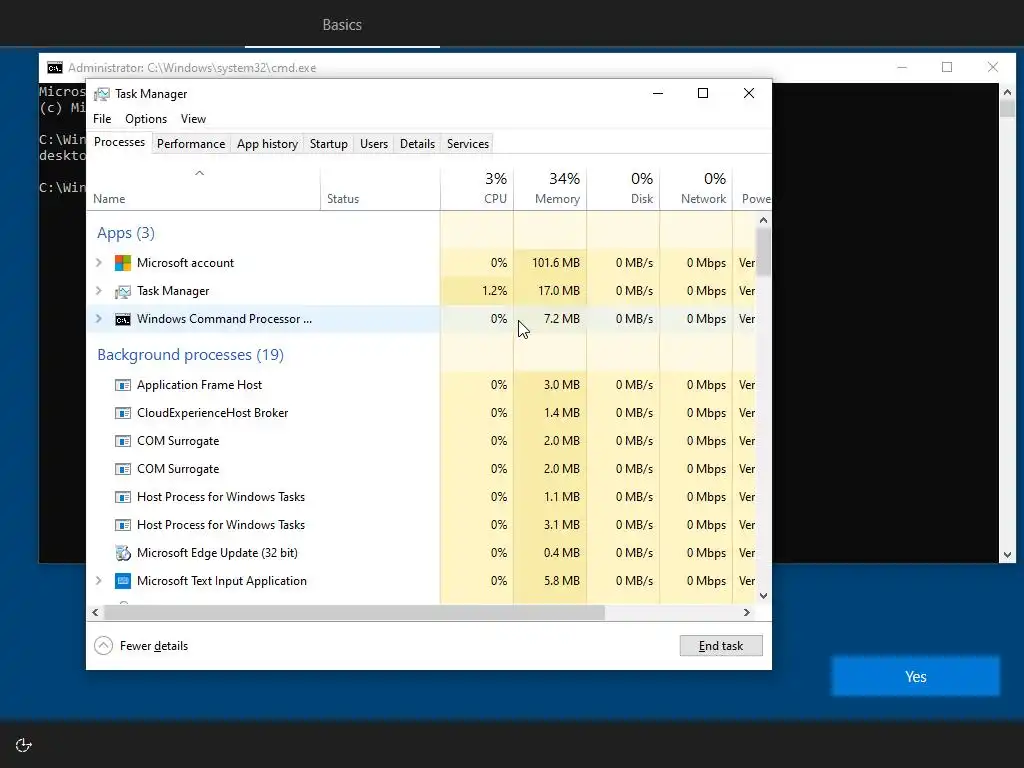Viewport: 1024px width, 768px height.
Task: Click the Fewer details circle arrow icon
Action: [x=103, y=646]
